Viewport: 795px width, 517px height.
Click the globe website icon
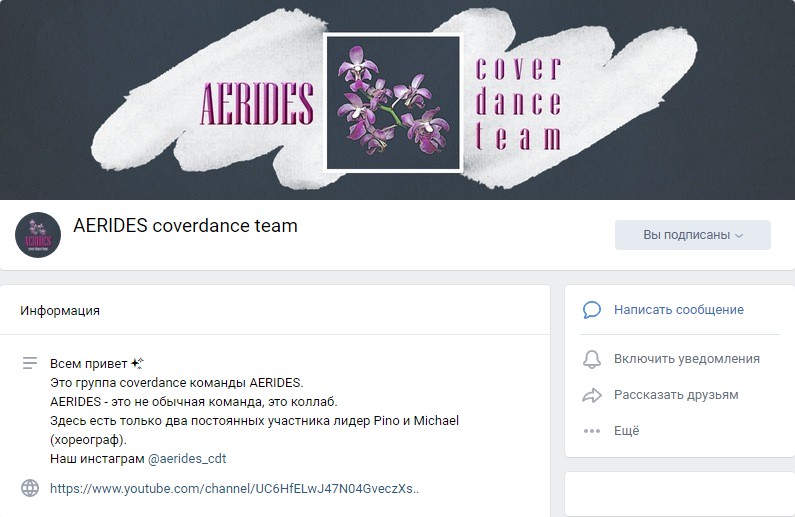click(x=30, y=488)
